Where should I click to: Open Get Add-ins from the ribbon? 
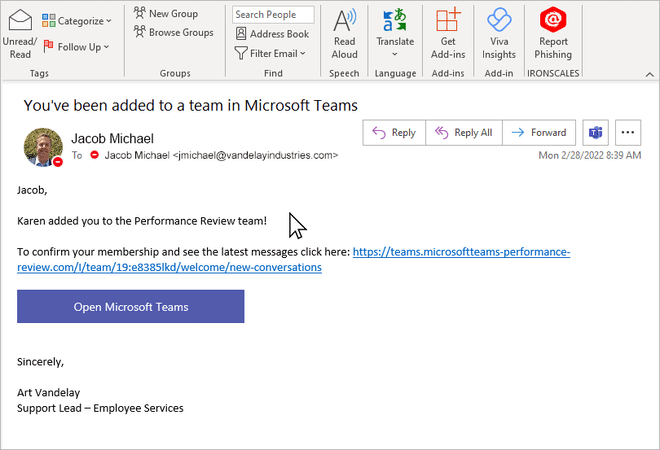tap(448, 21)
